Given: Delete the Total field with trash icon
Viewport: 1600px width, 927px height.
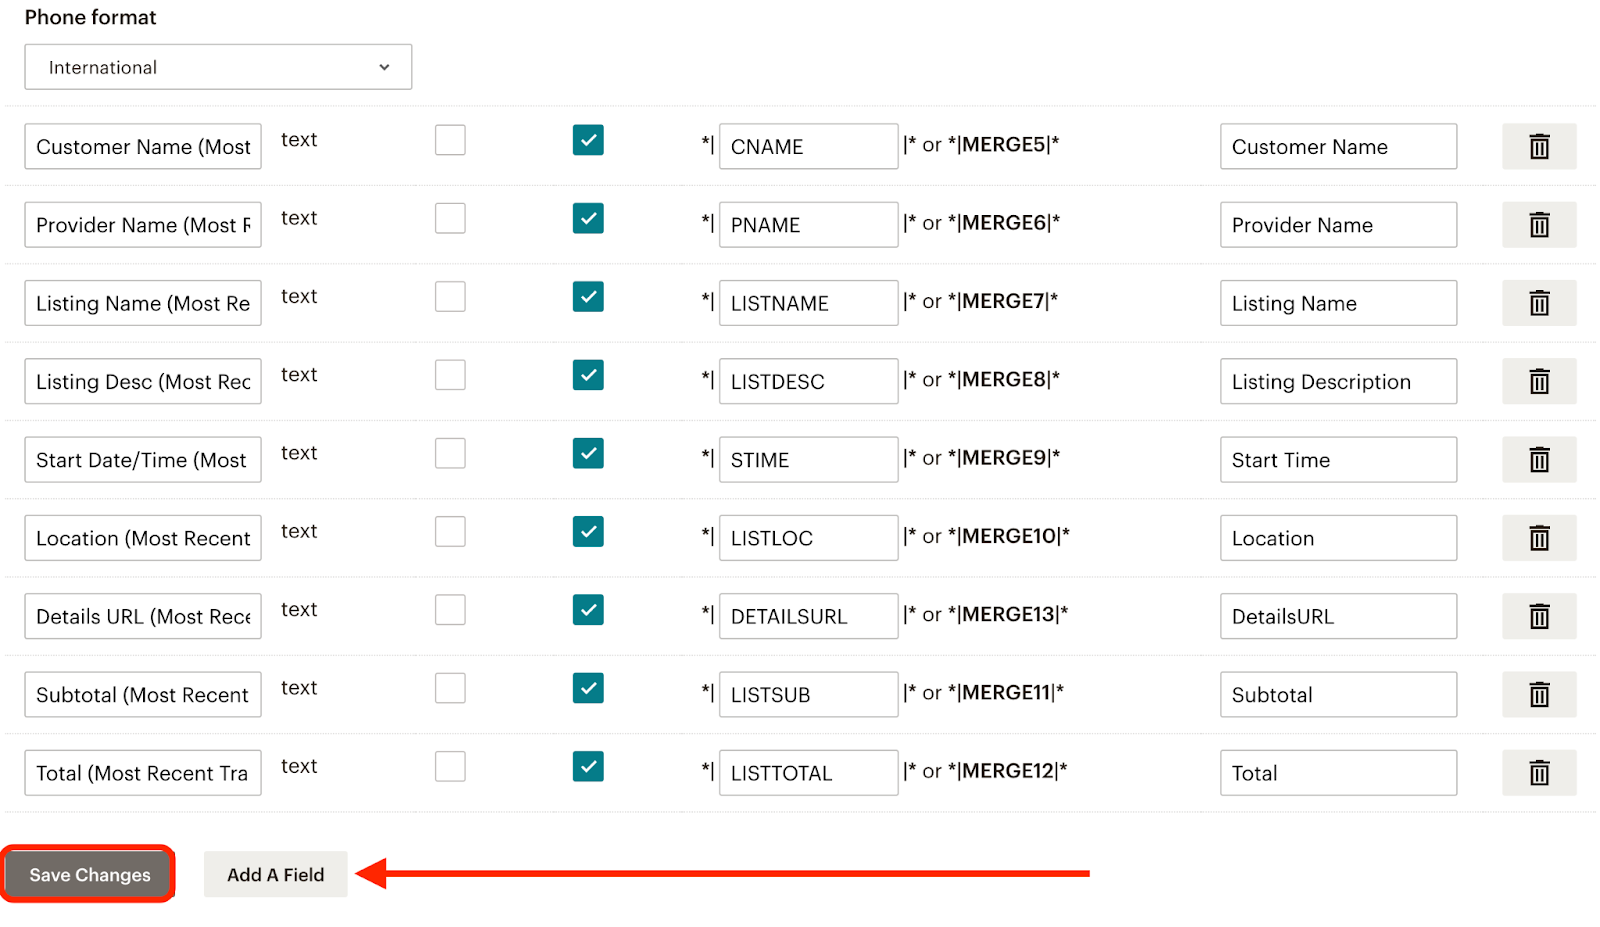Looking at the screenshot, I should pos(1539,773).
